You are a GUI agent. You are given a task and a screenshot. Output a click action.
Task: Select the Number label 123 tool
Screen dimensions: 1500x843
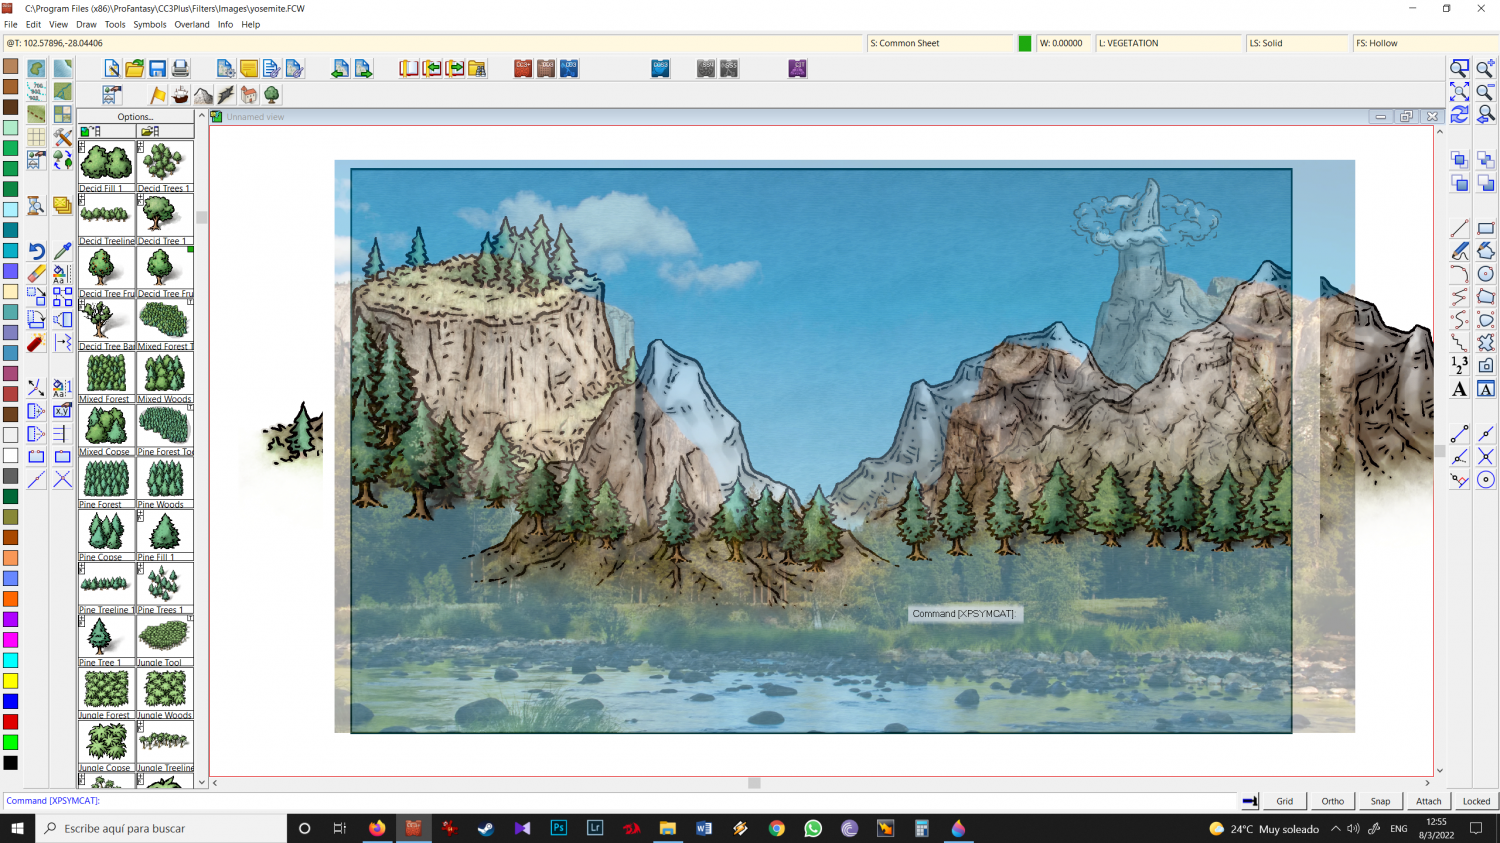click(1460, 366)
